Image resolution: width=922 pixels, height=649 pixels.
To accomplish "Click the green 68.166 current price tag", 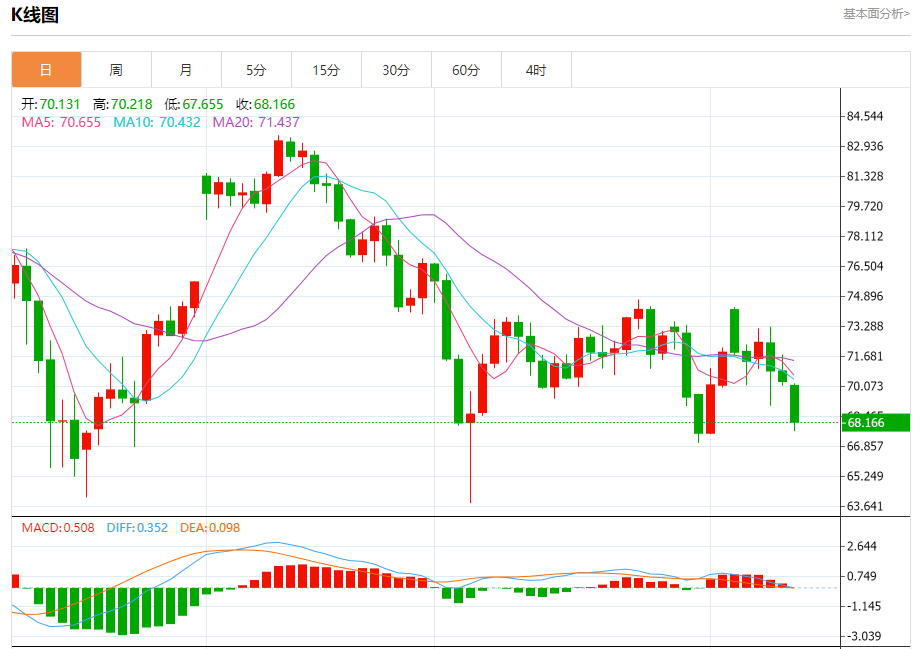I will (x=876, y=423).
